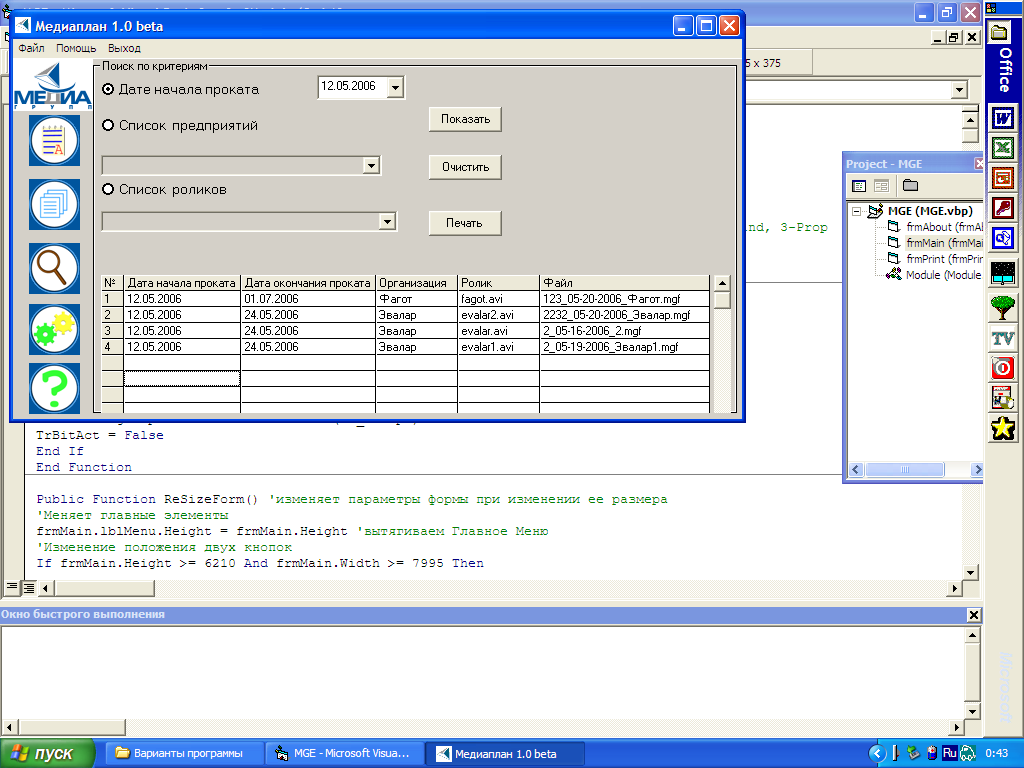
Task: Select 'Дате начала проката' radio button
Action: pyautogui.click(x=108, y=89)
